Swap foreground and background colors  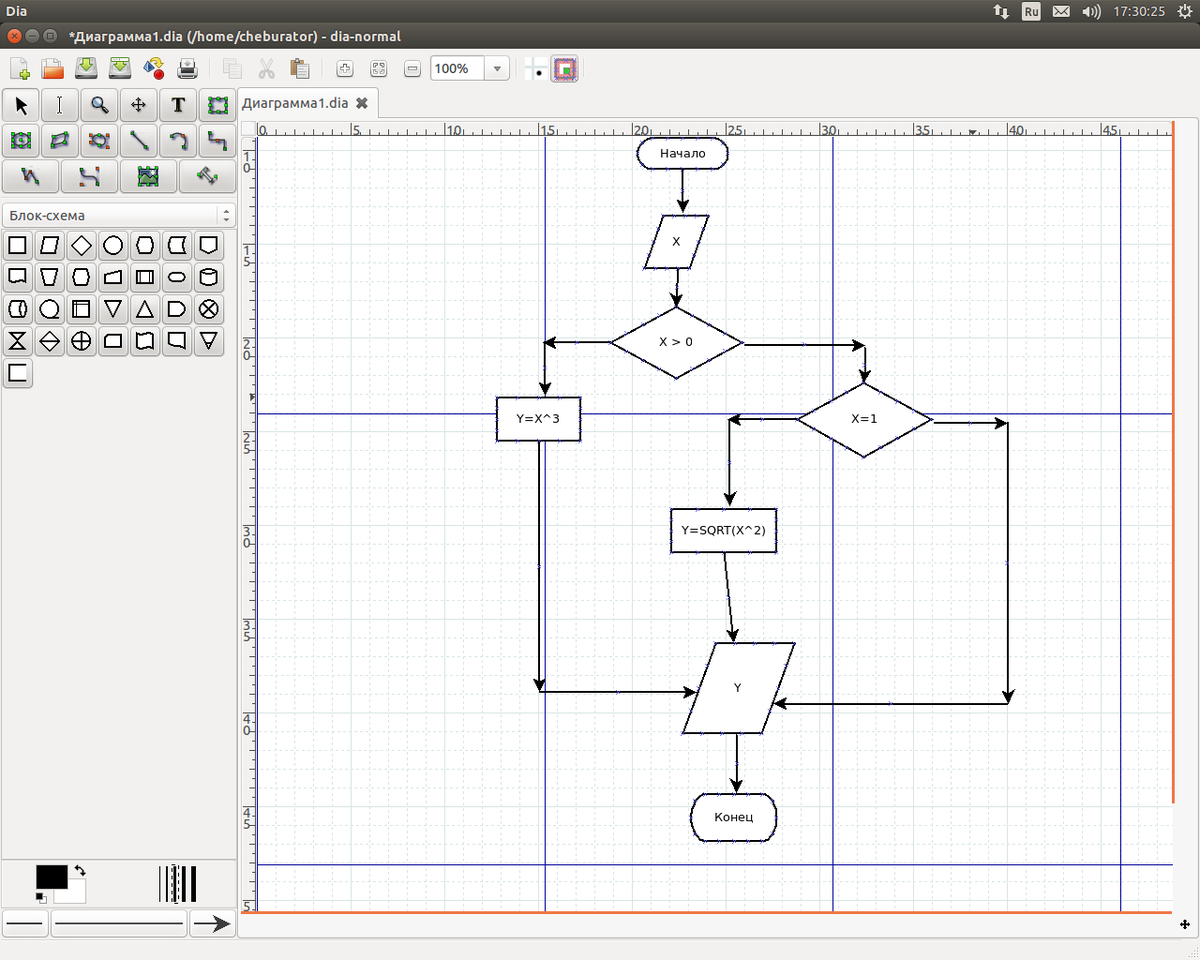[80, 871]
